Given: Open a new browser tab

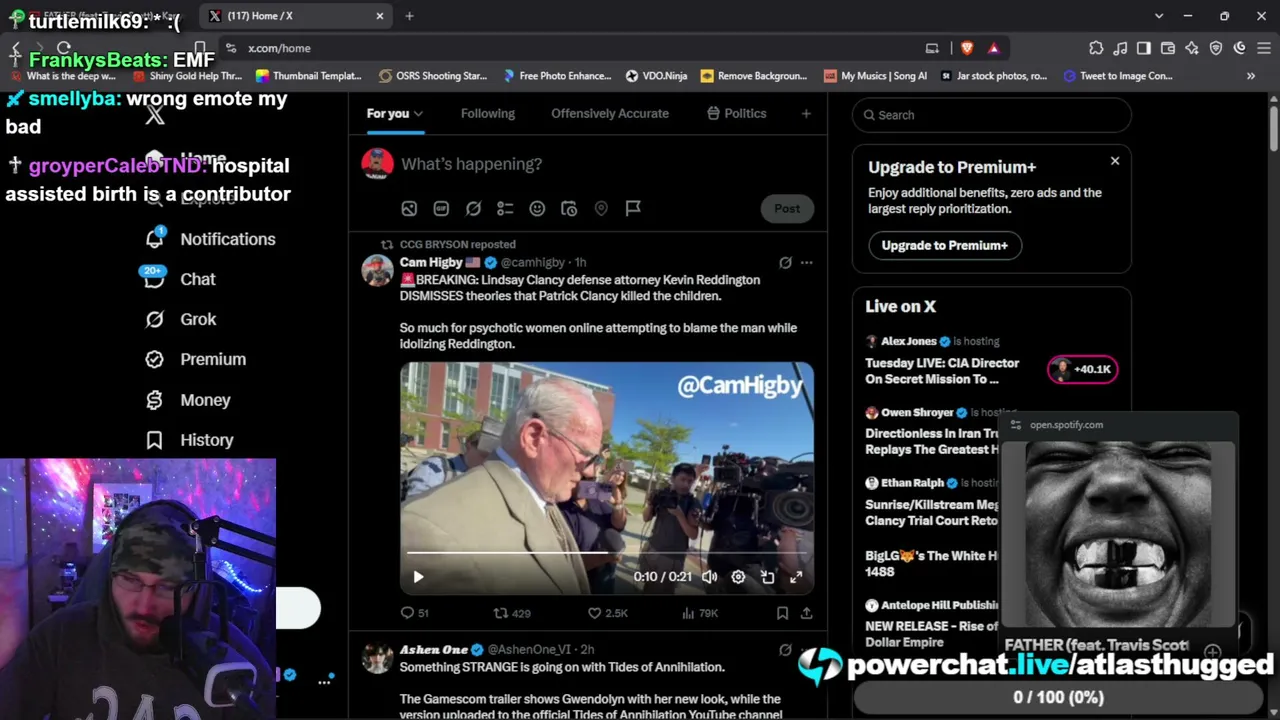Looking at the screenshot, I should (410, 16).
